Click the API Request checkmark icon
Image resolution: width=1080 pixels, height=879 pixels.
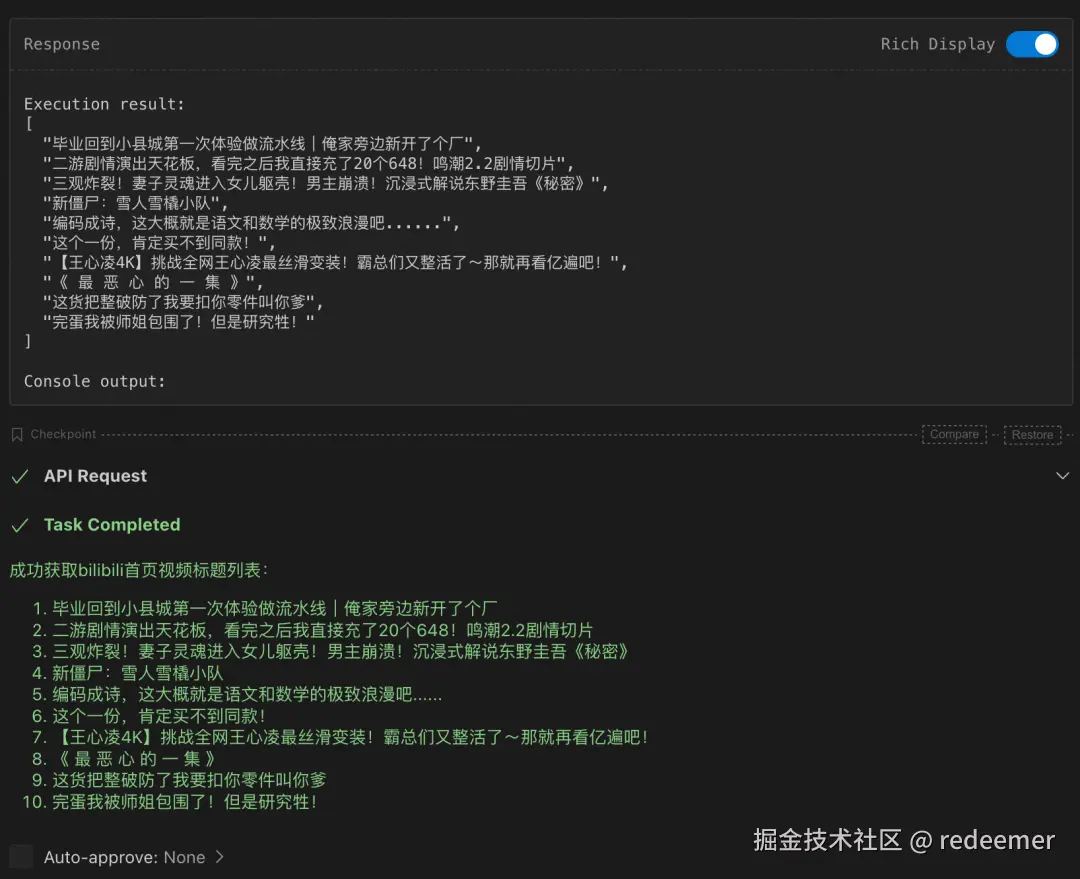(20, 477)
